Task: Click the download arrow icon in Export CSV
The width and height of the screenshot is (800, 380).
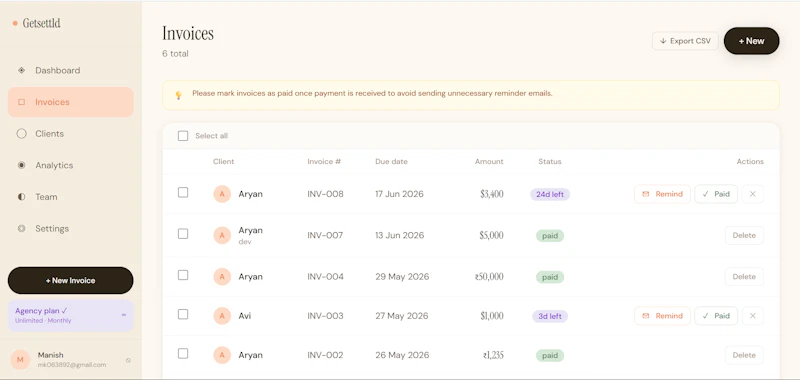Action: (663, 41)
